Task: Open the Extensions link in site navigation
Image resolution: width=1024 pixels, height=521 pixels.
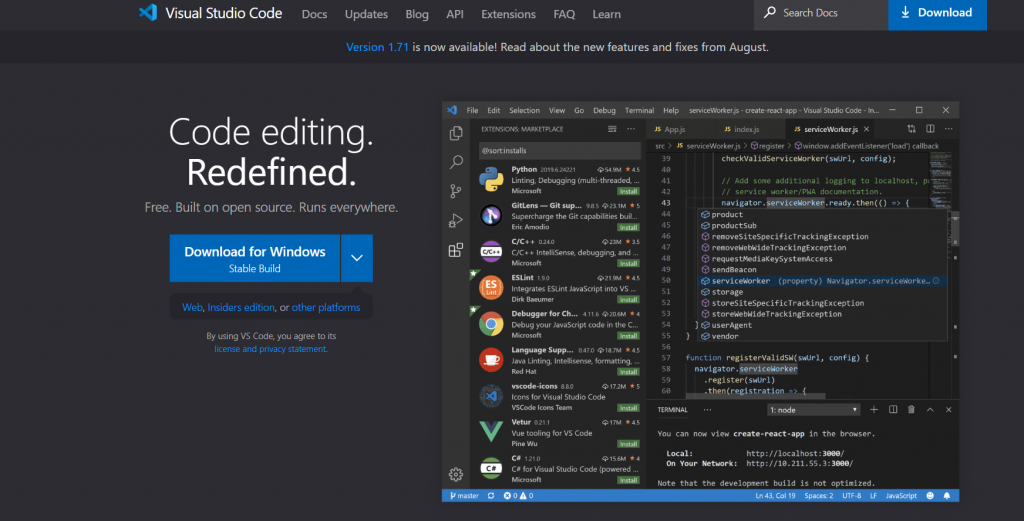Action: [x=508, y=14]
